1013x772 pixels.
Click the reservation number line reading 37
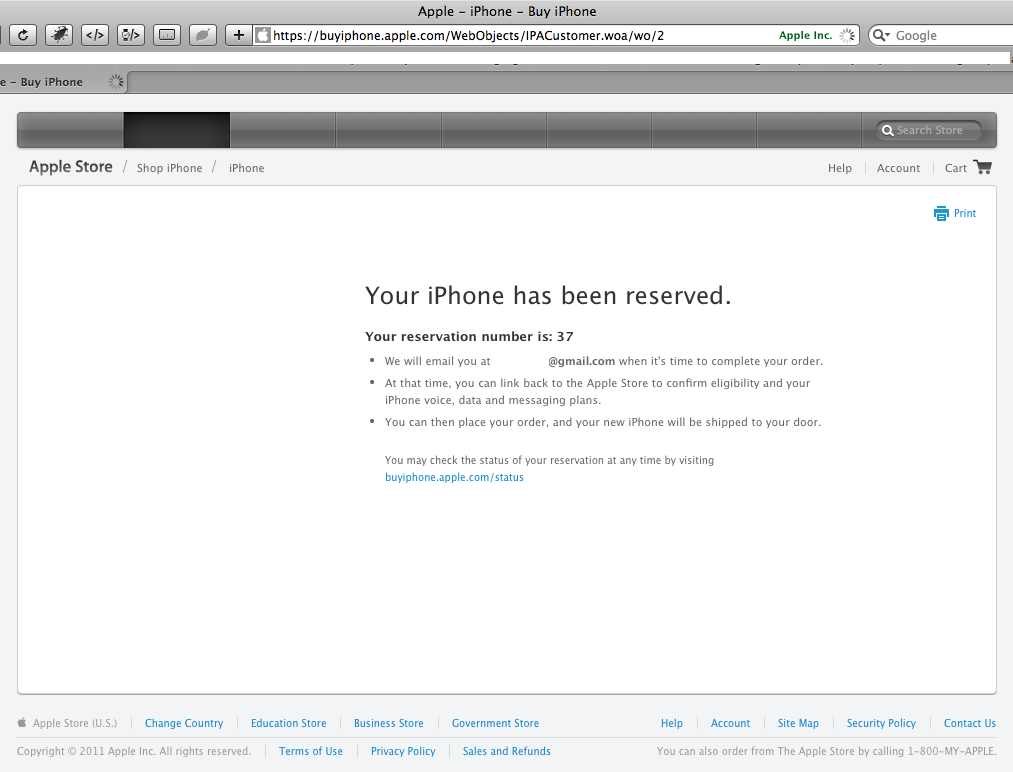pyautogui.click(x=469, y=337)
